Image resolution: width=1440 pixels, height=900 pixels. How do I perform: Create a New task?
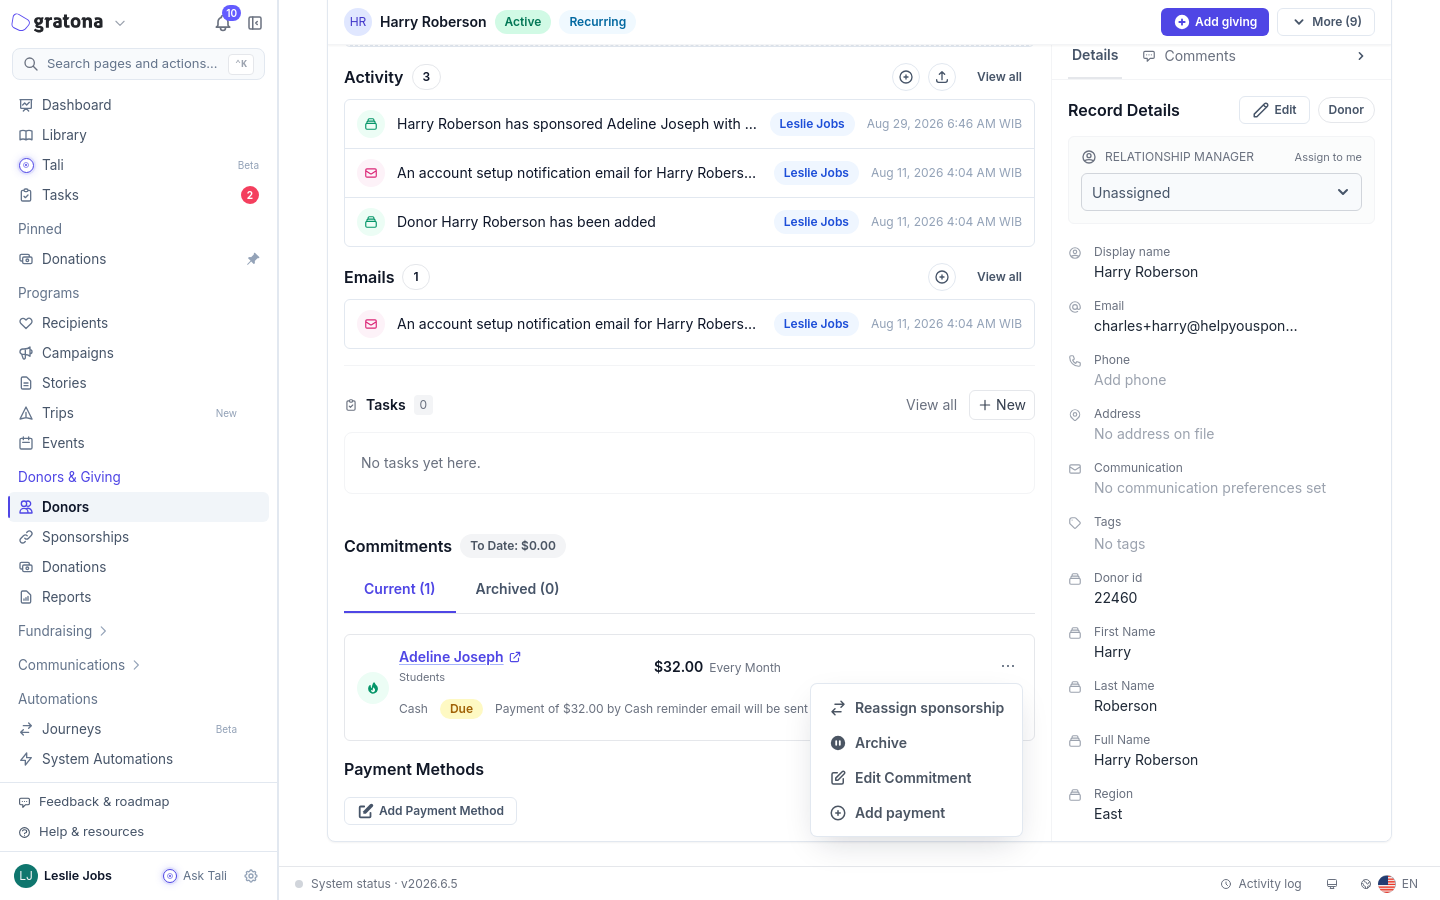coord(1002,405)
